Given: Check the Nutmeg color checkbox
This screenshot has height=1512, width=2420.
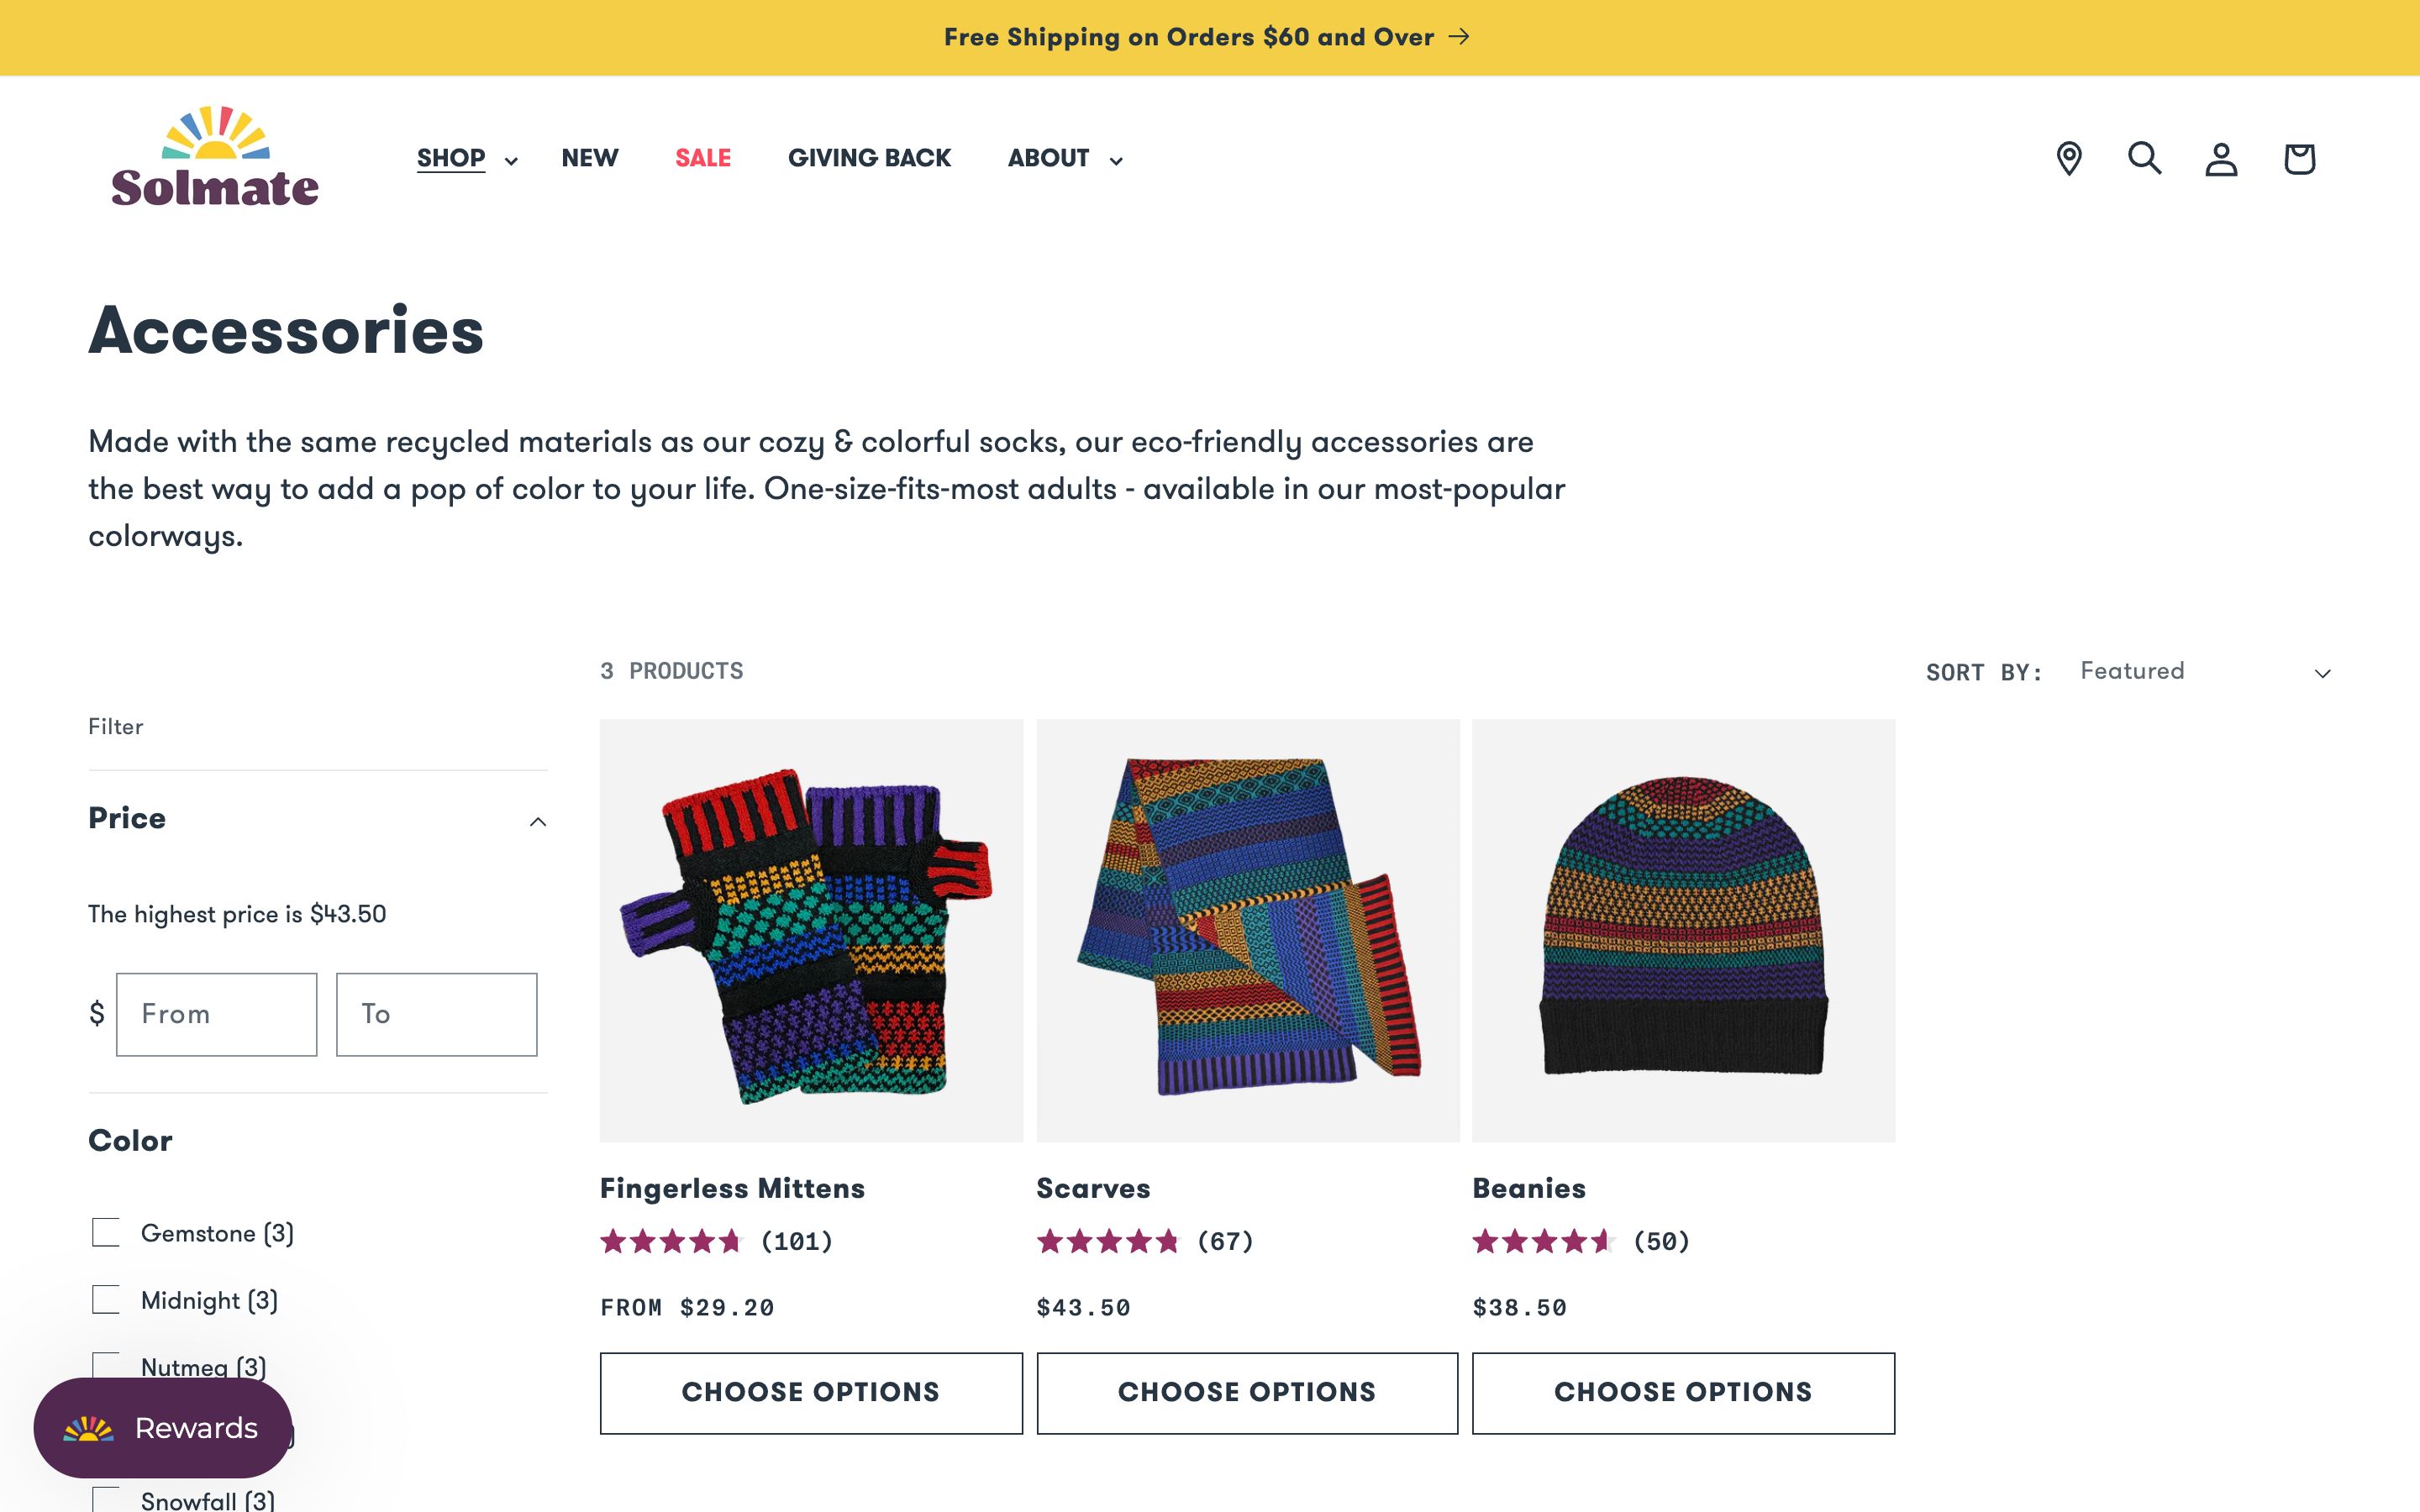Looking at the screenshot, I should (x=104, y=1367).
